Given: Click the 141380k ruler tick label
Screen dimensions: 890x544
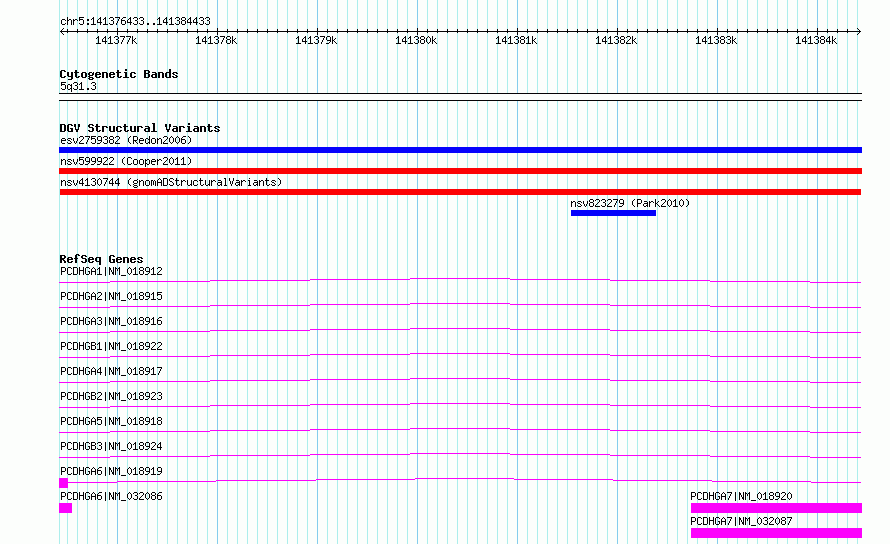Looking at the screenshot, I should pos(416,40).
